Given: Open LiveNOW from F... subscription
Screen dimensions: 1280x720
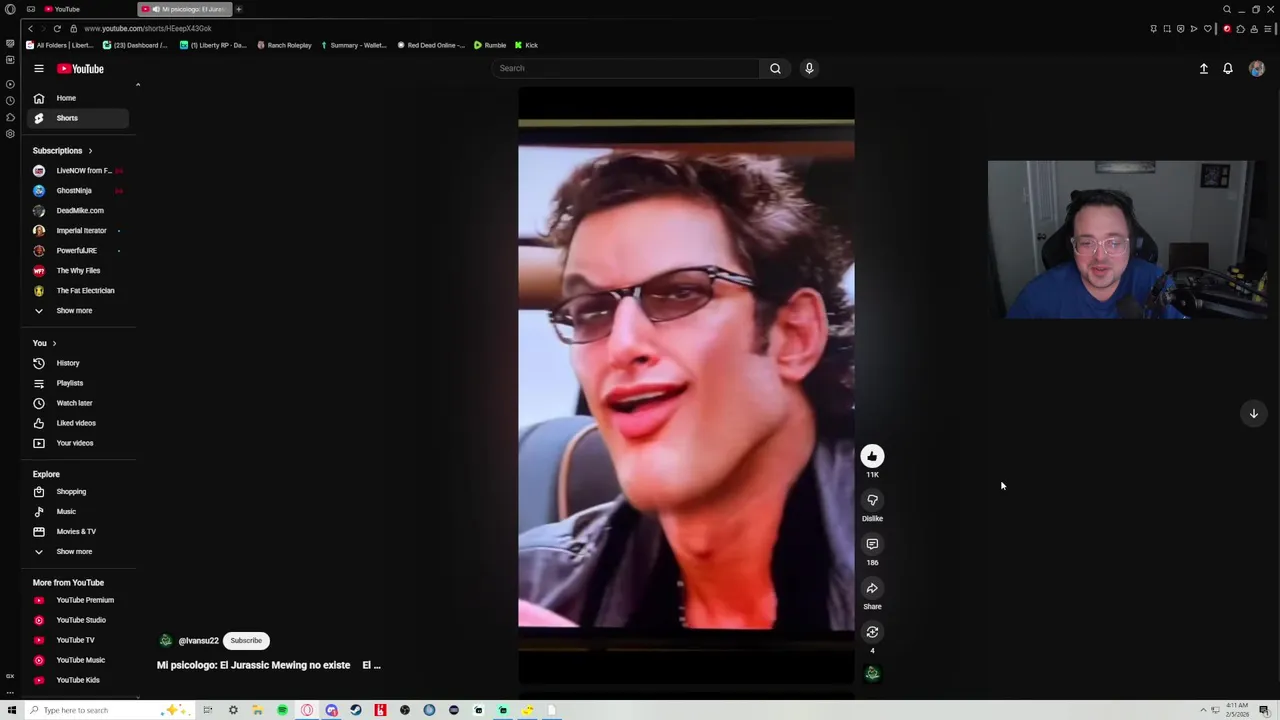Looking at the screenshot, I should 79,171.
